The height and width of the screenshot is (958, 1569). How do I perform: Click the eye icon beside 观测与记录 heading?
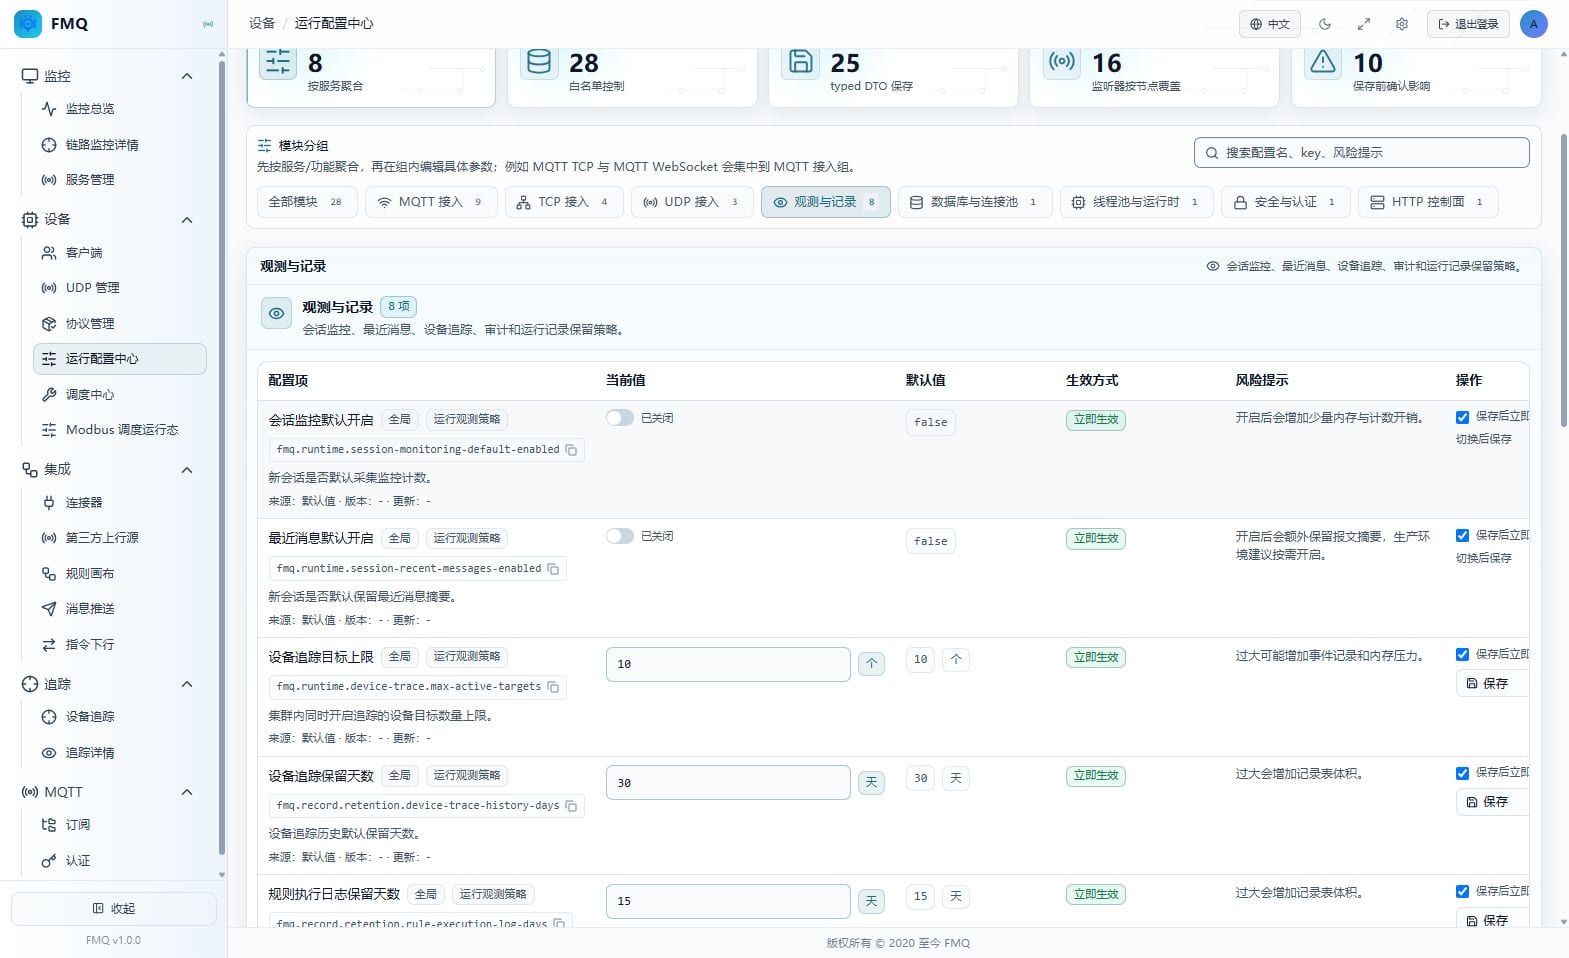click(x=277, y=313)
